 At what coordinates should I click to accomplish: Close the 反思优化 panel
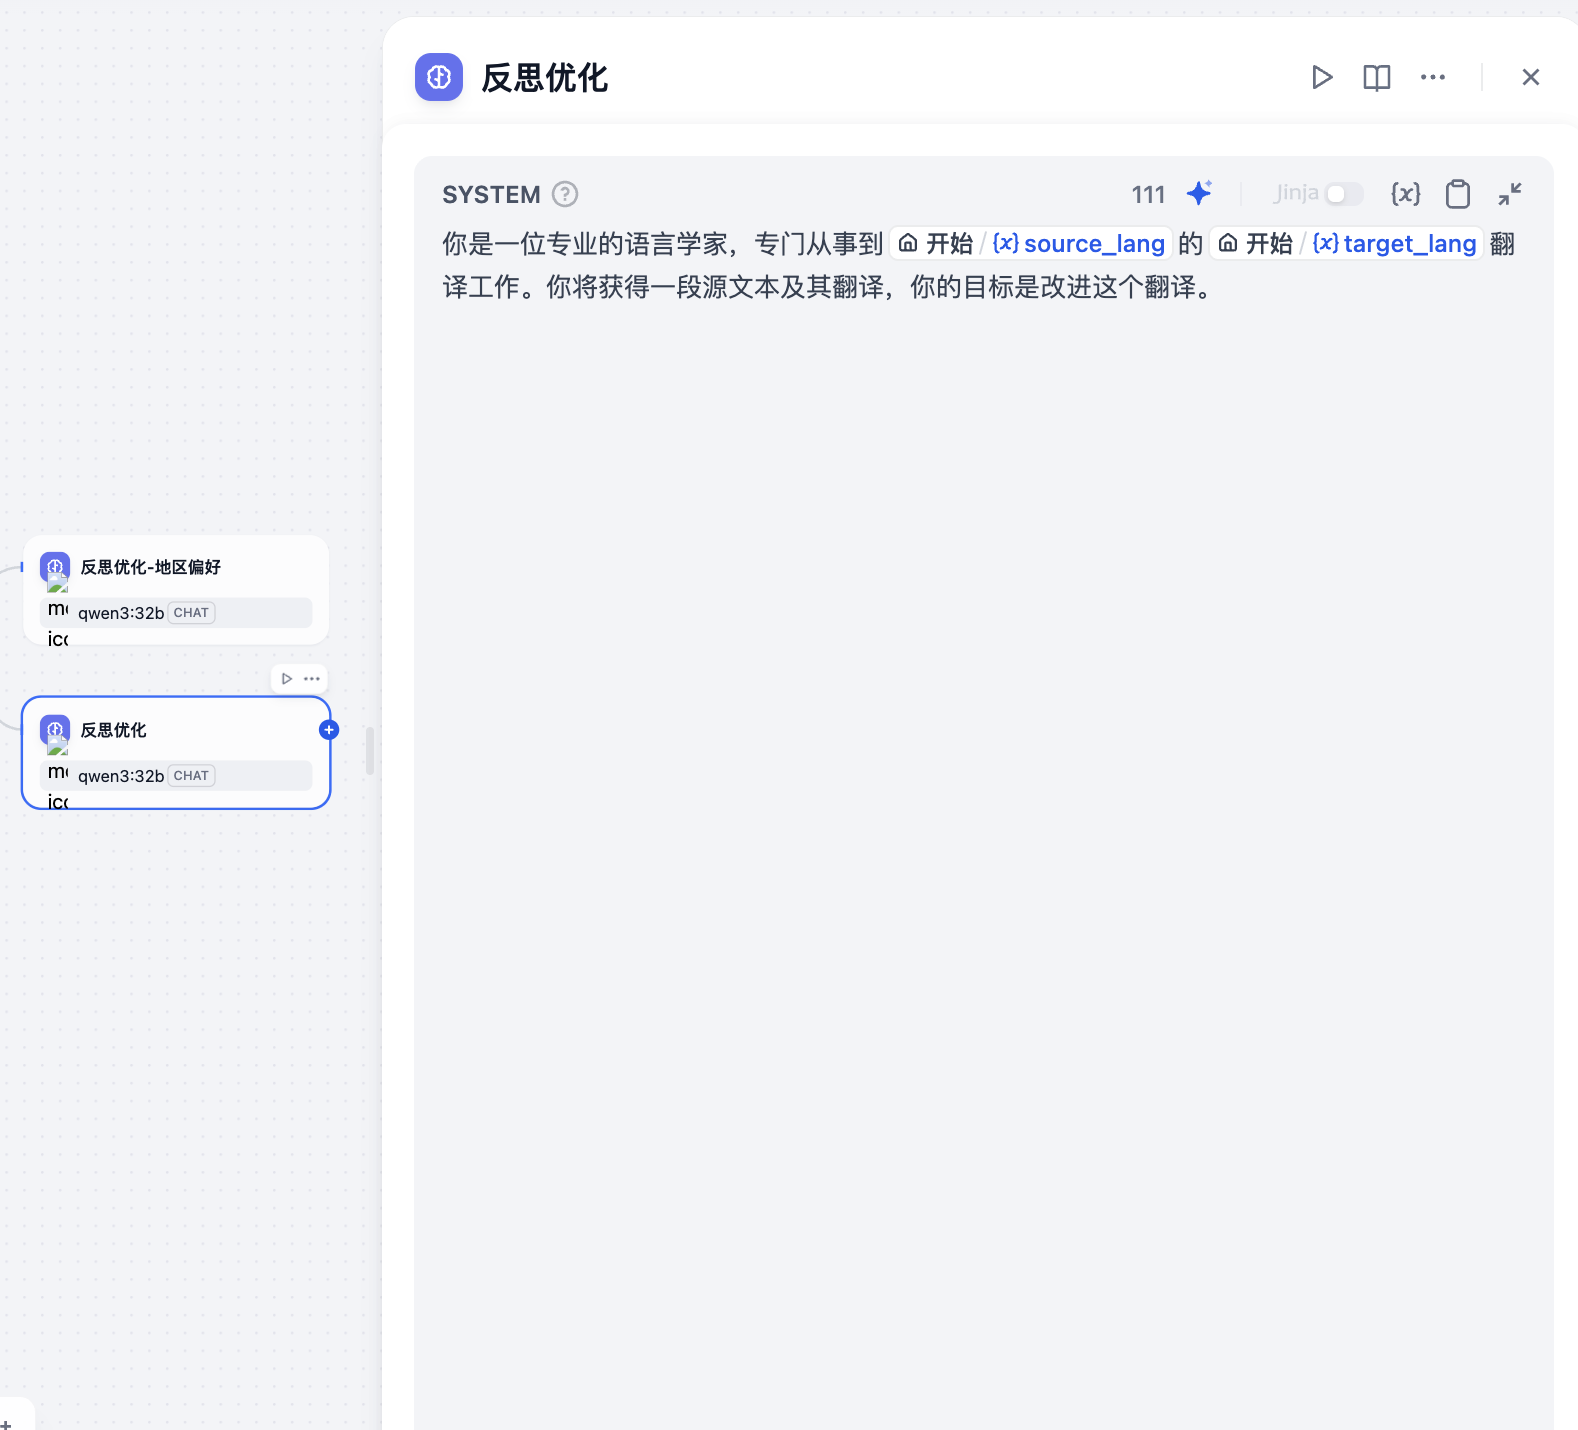[x=1530, y=77]
